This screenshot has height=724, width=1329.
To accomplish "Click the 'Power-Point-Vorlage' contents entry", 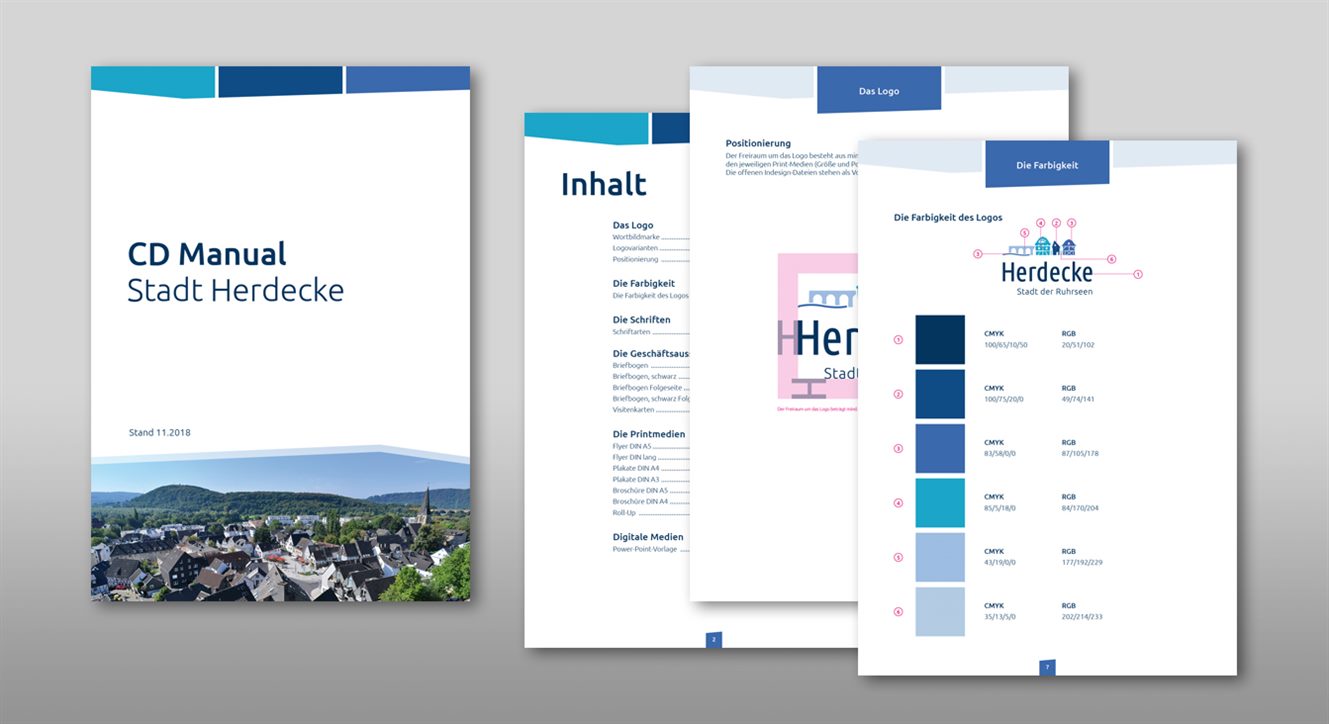I will pos(645,549).
